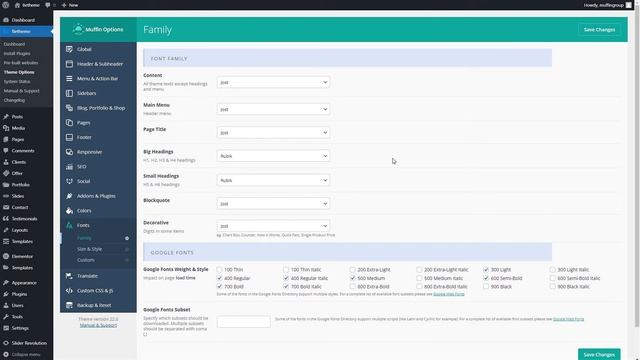The height and width of the screenshot is (360, 640).
Task: Click Collapse menu in WP sidebar
Action: pyautogui.click(x=22, y=354)
